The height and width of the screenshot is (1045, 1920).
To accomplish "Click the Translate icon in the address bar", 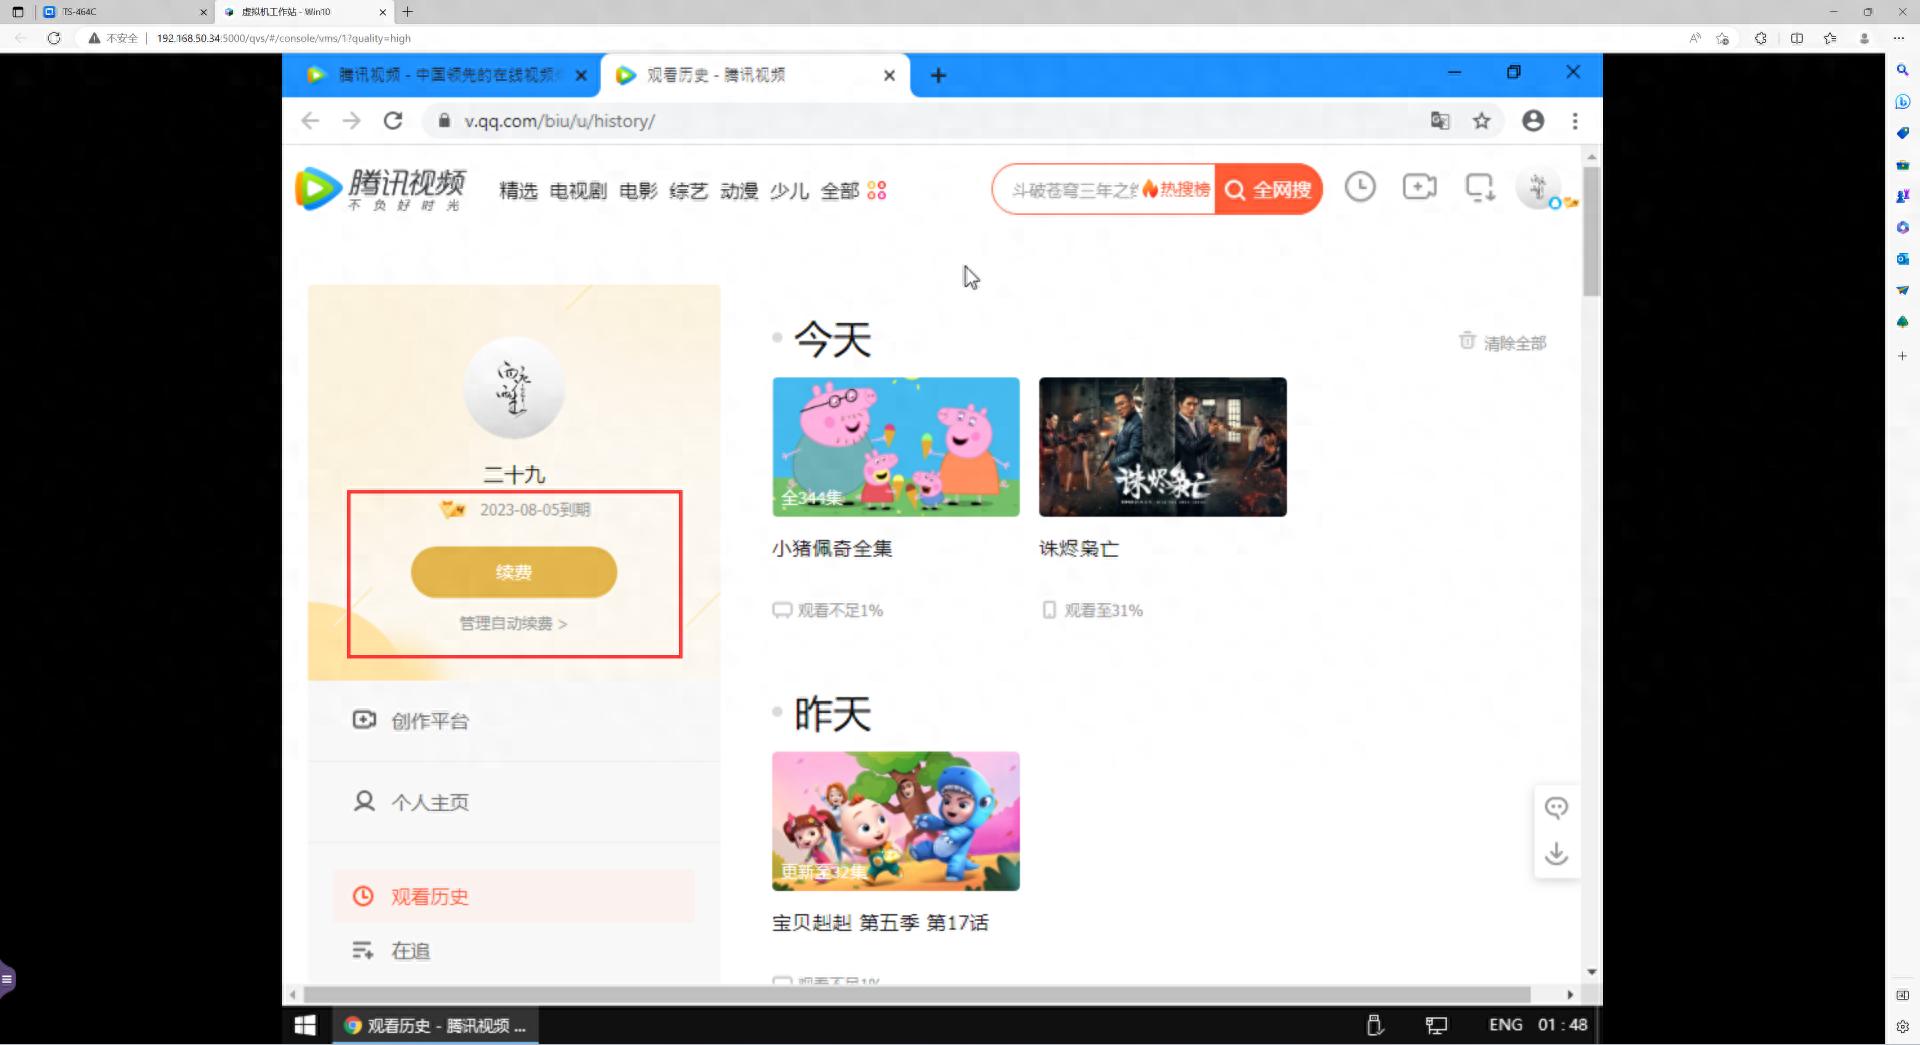I will click(x=1440, y=120).
